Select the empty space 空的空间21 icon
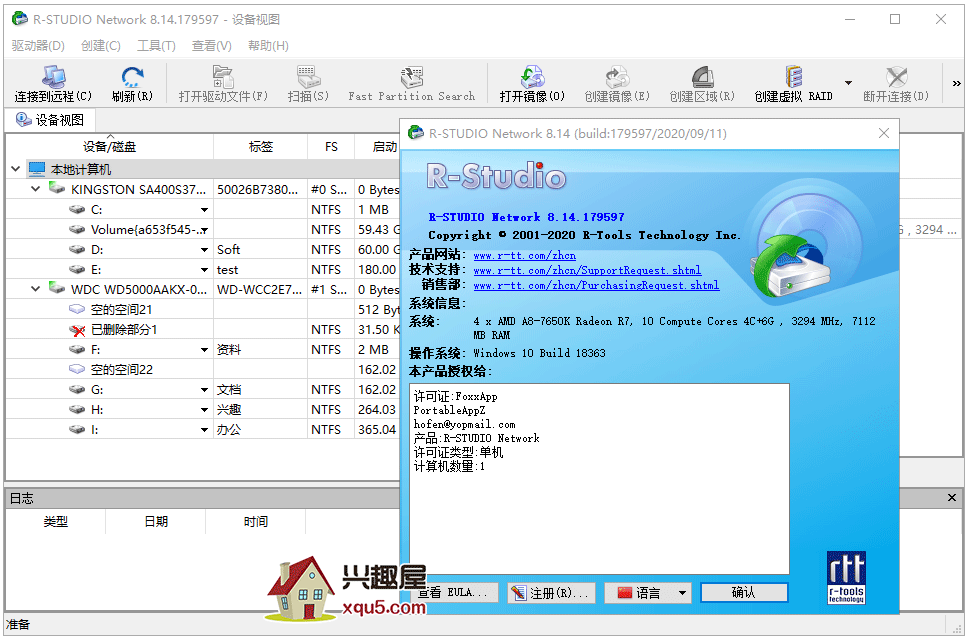The height and width of the screenshot is (641, 969). click(77, 309)
